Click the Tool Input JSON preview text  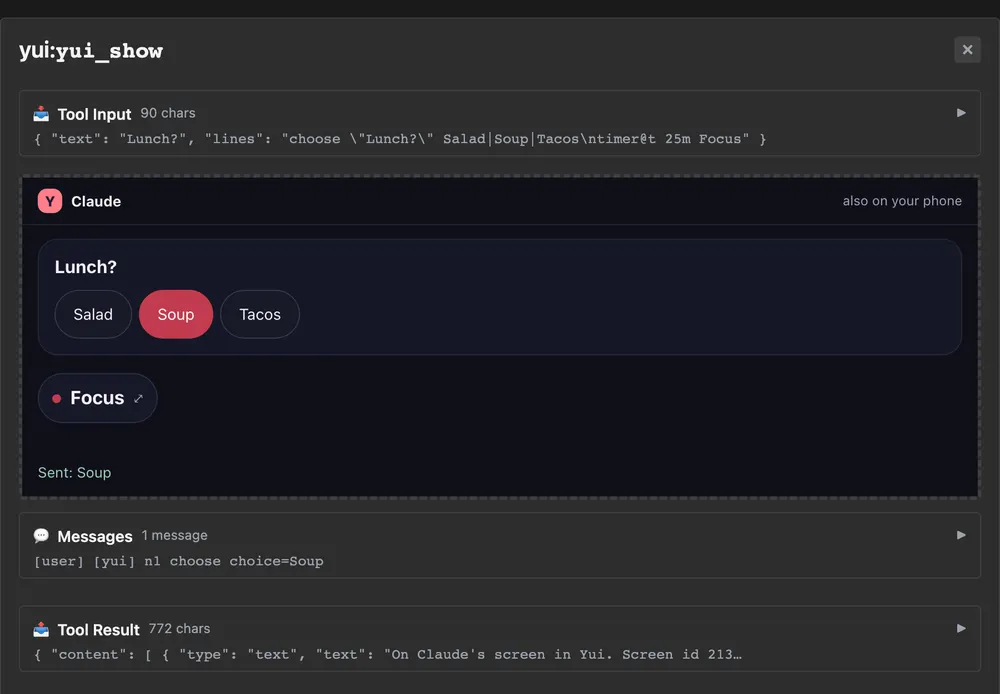[400, 139]
